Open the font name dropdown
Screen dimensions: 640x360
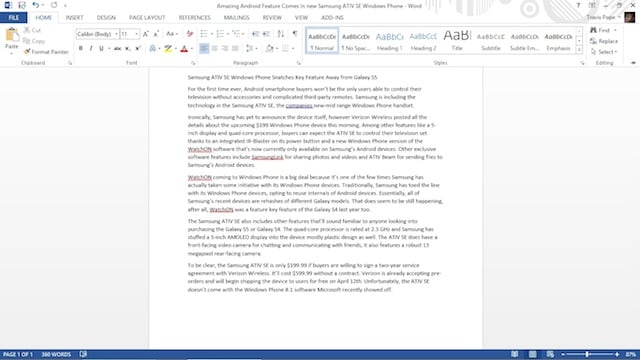(116, 34)
